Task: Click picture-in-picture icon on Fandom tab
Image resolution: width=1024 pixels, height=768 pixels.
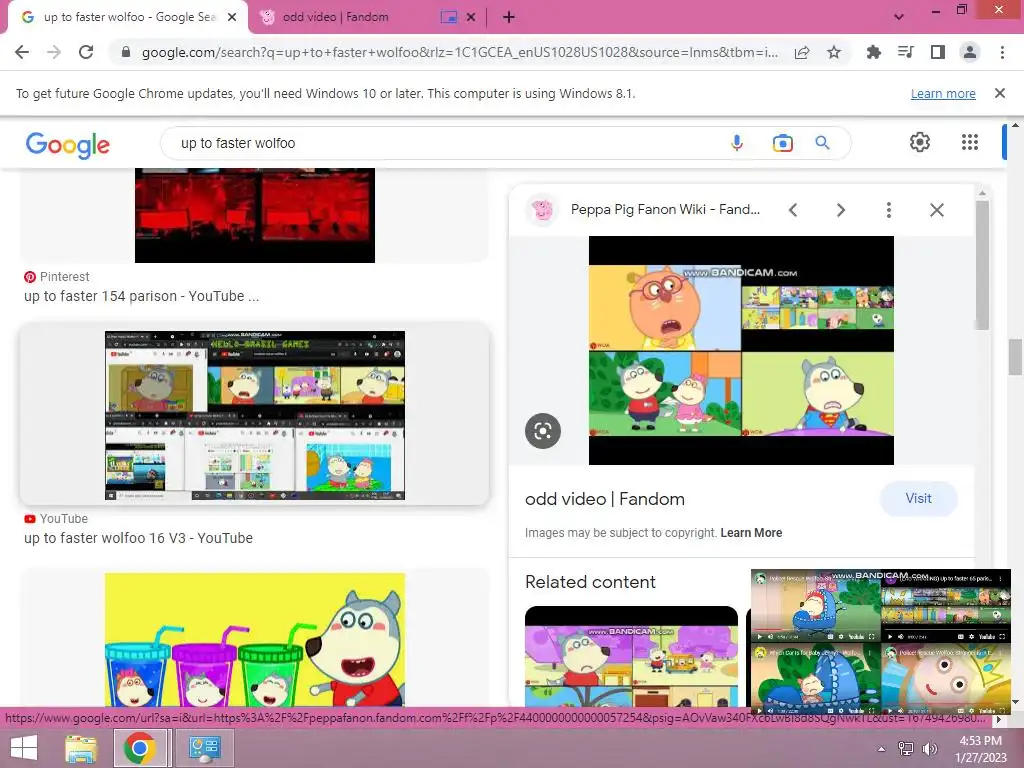Action: pyautogui.click(x=449, y=17)
